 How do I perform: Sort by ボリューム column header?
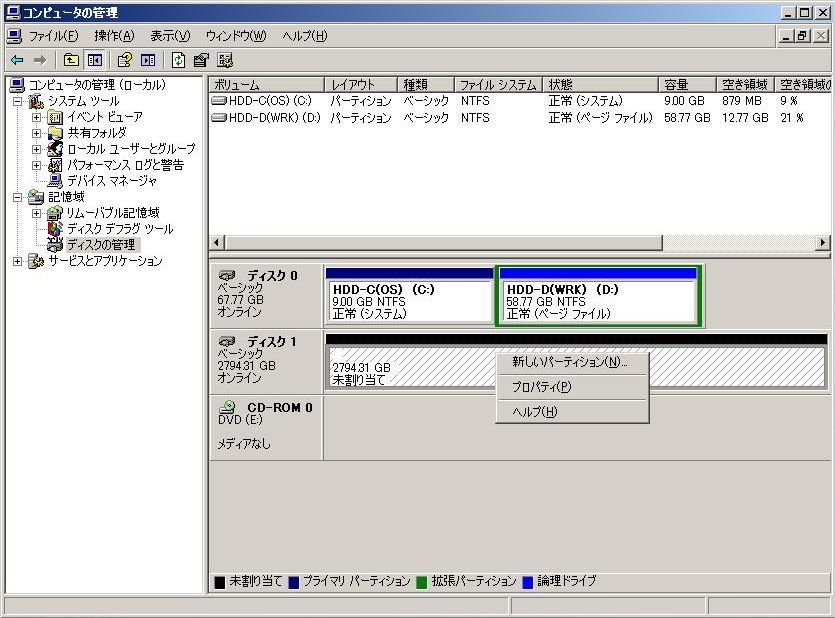pos(266,85)
